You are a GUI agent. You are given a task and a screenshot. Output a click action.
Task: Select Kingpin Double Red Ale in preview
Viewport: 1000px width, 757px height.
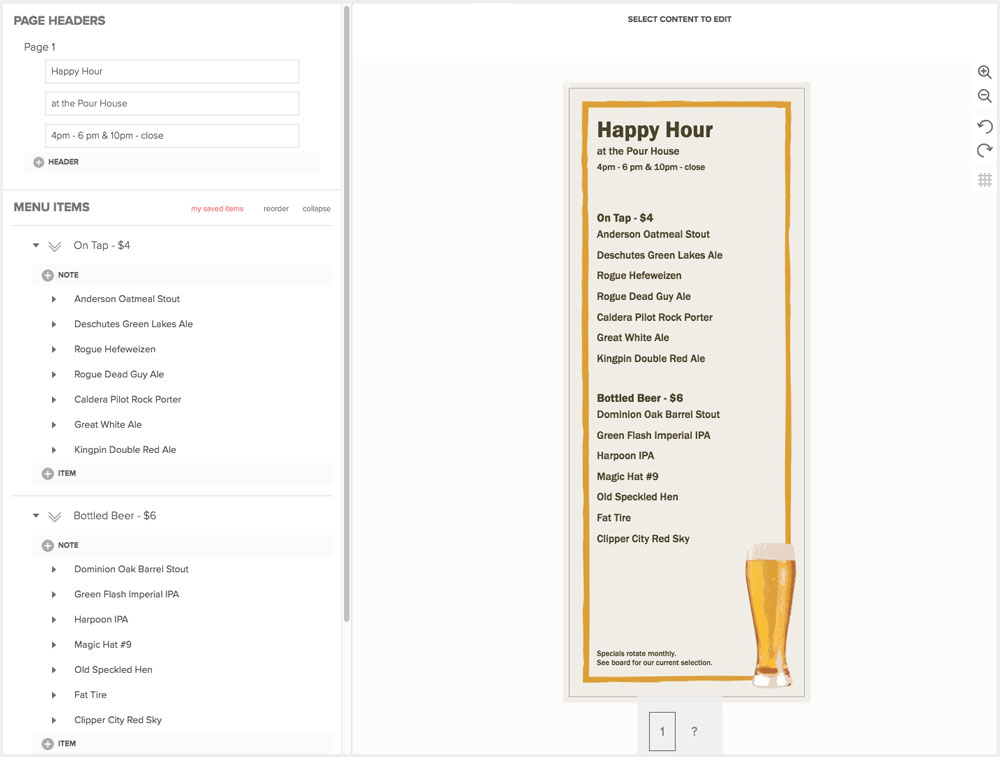click(651, 358)
